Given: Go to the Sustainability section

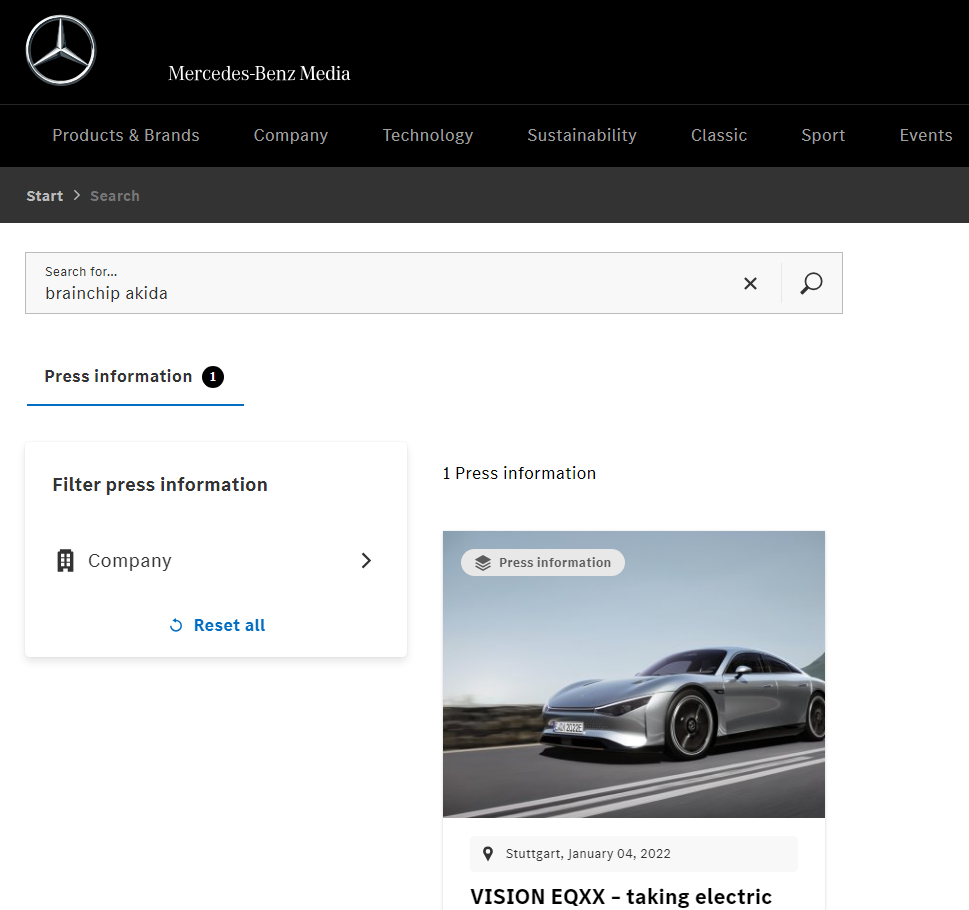Looking at the screenshot, I should (582, 136).
